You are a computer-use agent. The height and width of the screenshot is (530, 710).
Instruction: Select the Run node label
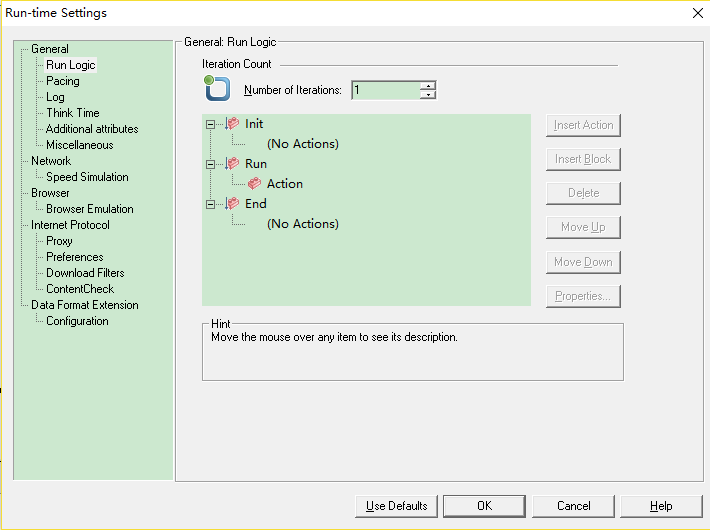pyautogui.click(x=256, y=164)
